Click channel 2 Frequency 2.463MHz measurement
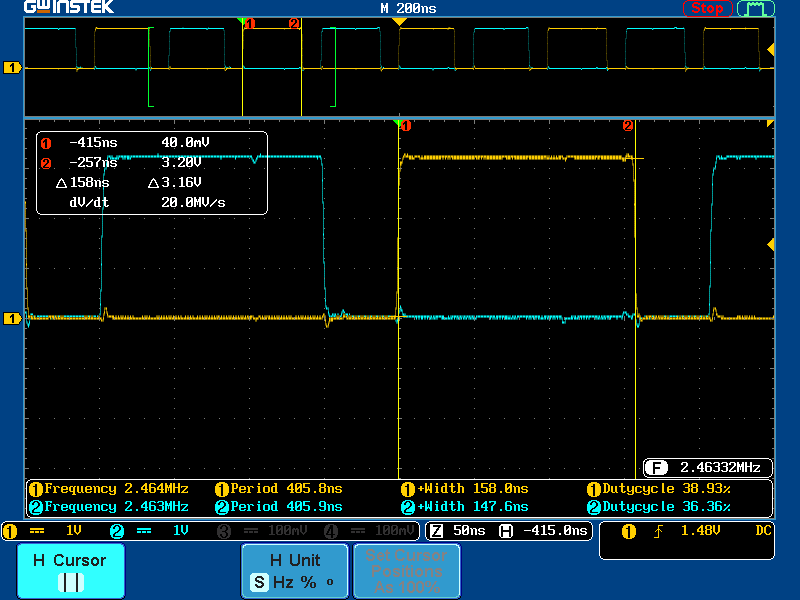The width and height of the screenshot is (800, 600). (x=109, y=507)
